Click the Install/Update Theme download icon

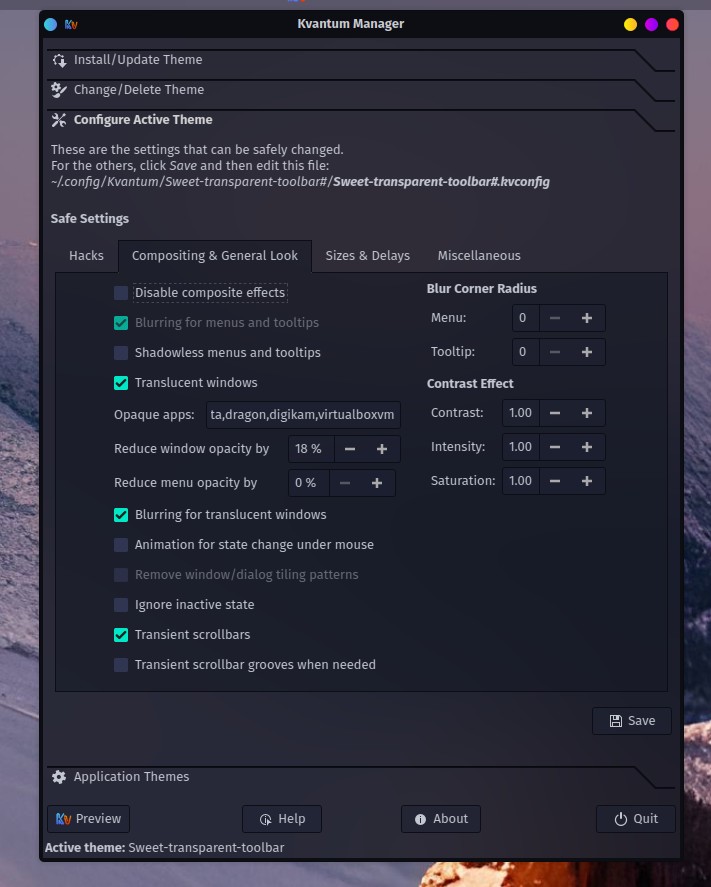[59, 60]
